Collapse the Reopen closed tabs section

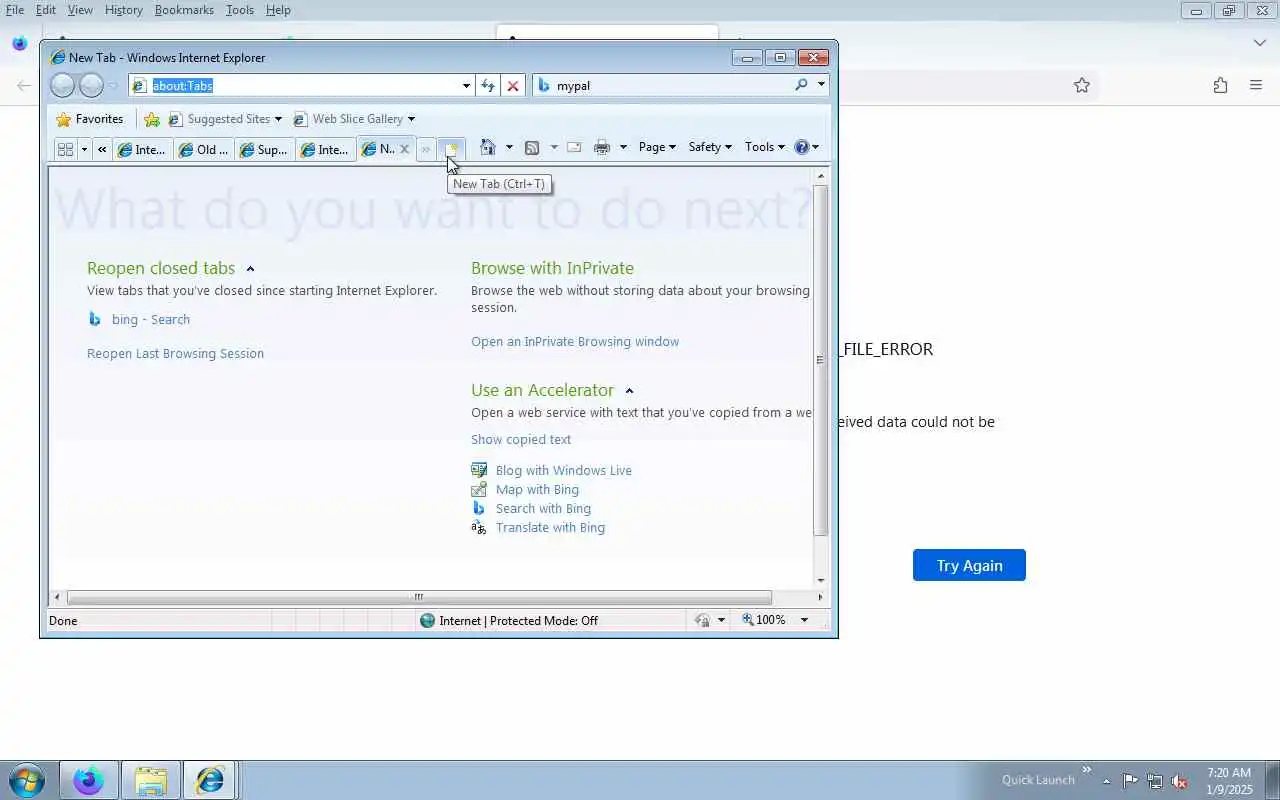[x=250, y=269]
